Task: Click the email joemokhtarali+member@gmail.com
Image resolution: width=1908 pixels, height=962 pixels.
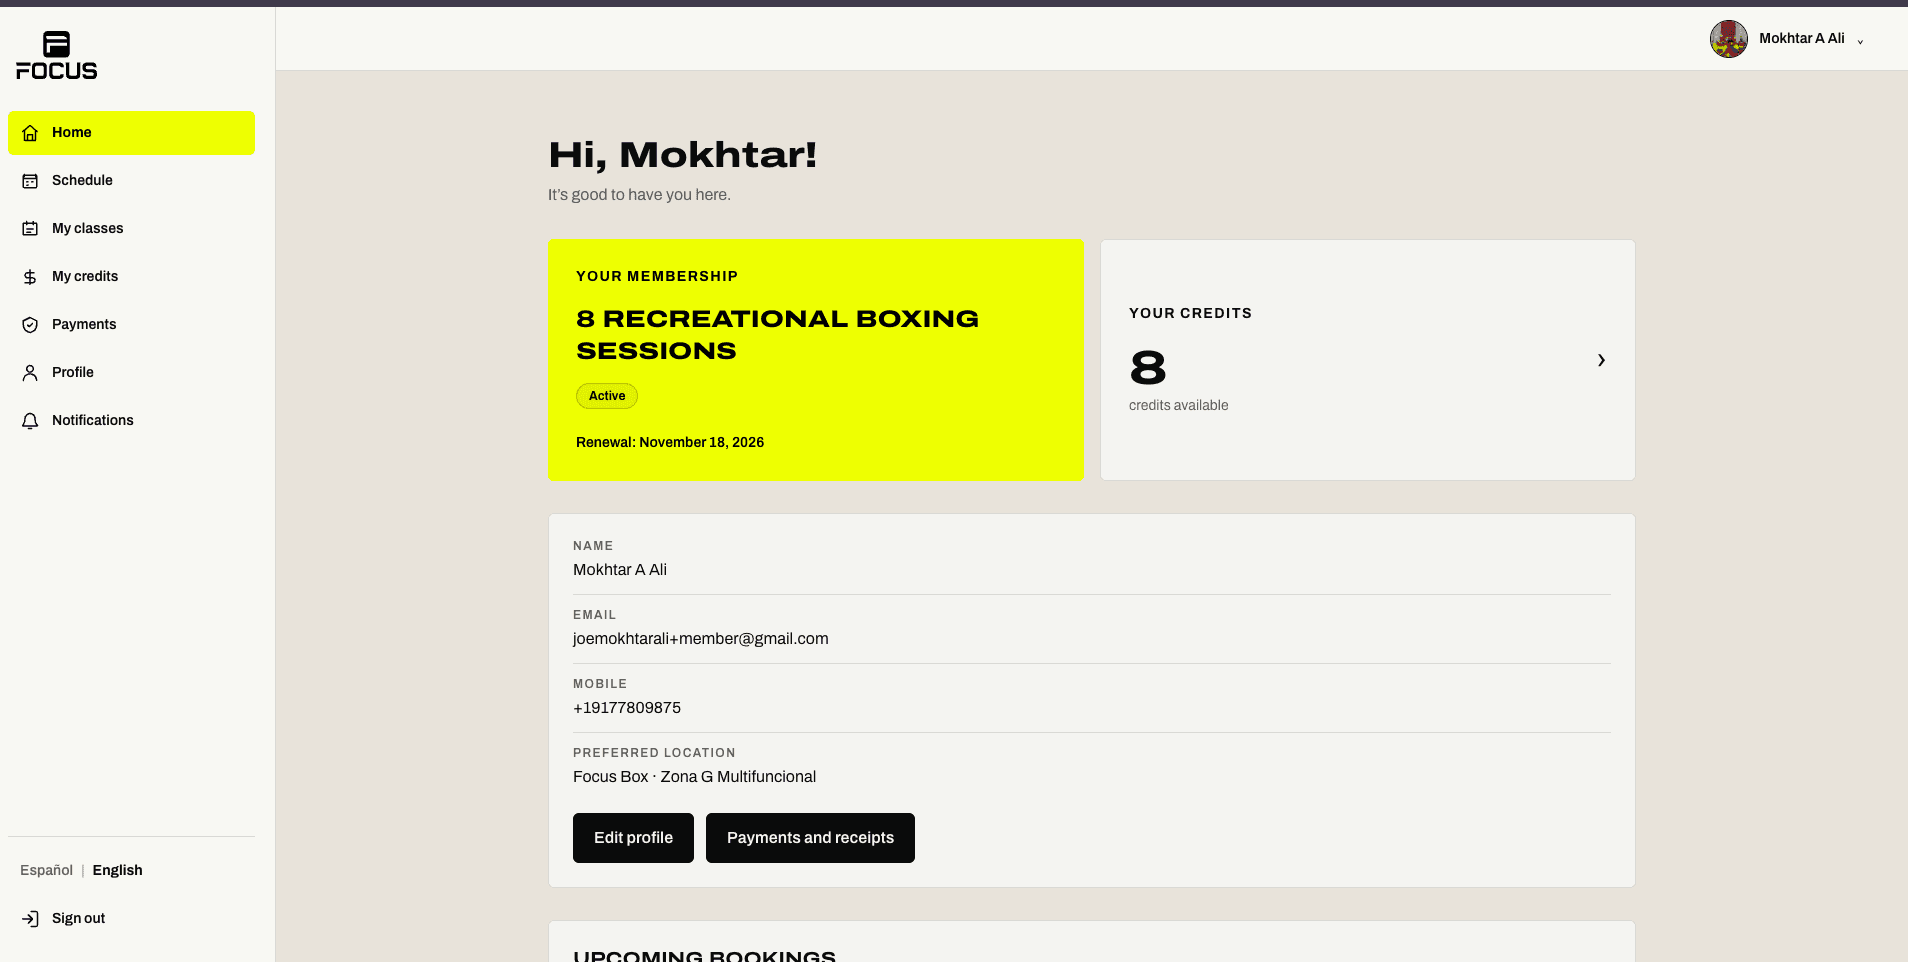Action: coord(701,639)
